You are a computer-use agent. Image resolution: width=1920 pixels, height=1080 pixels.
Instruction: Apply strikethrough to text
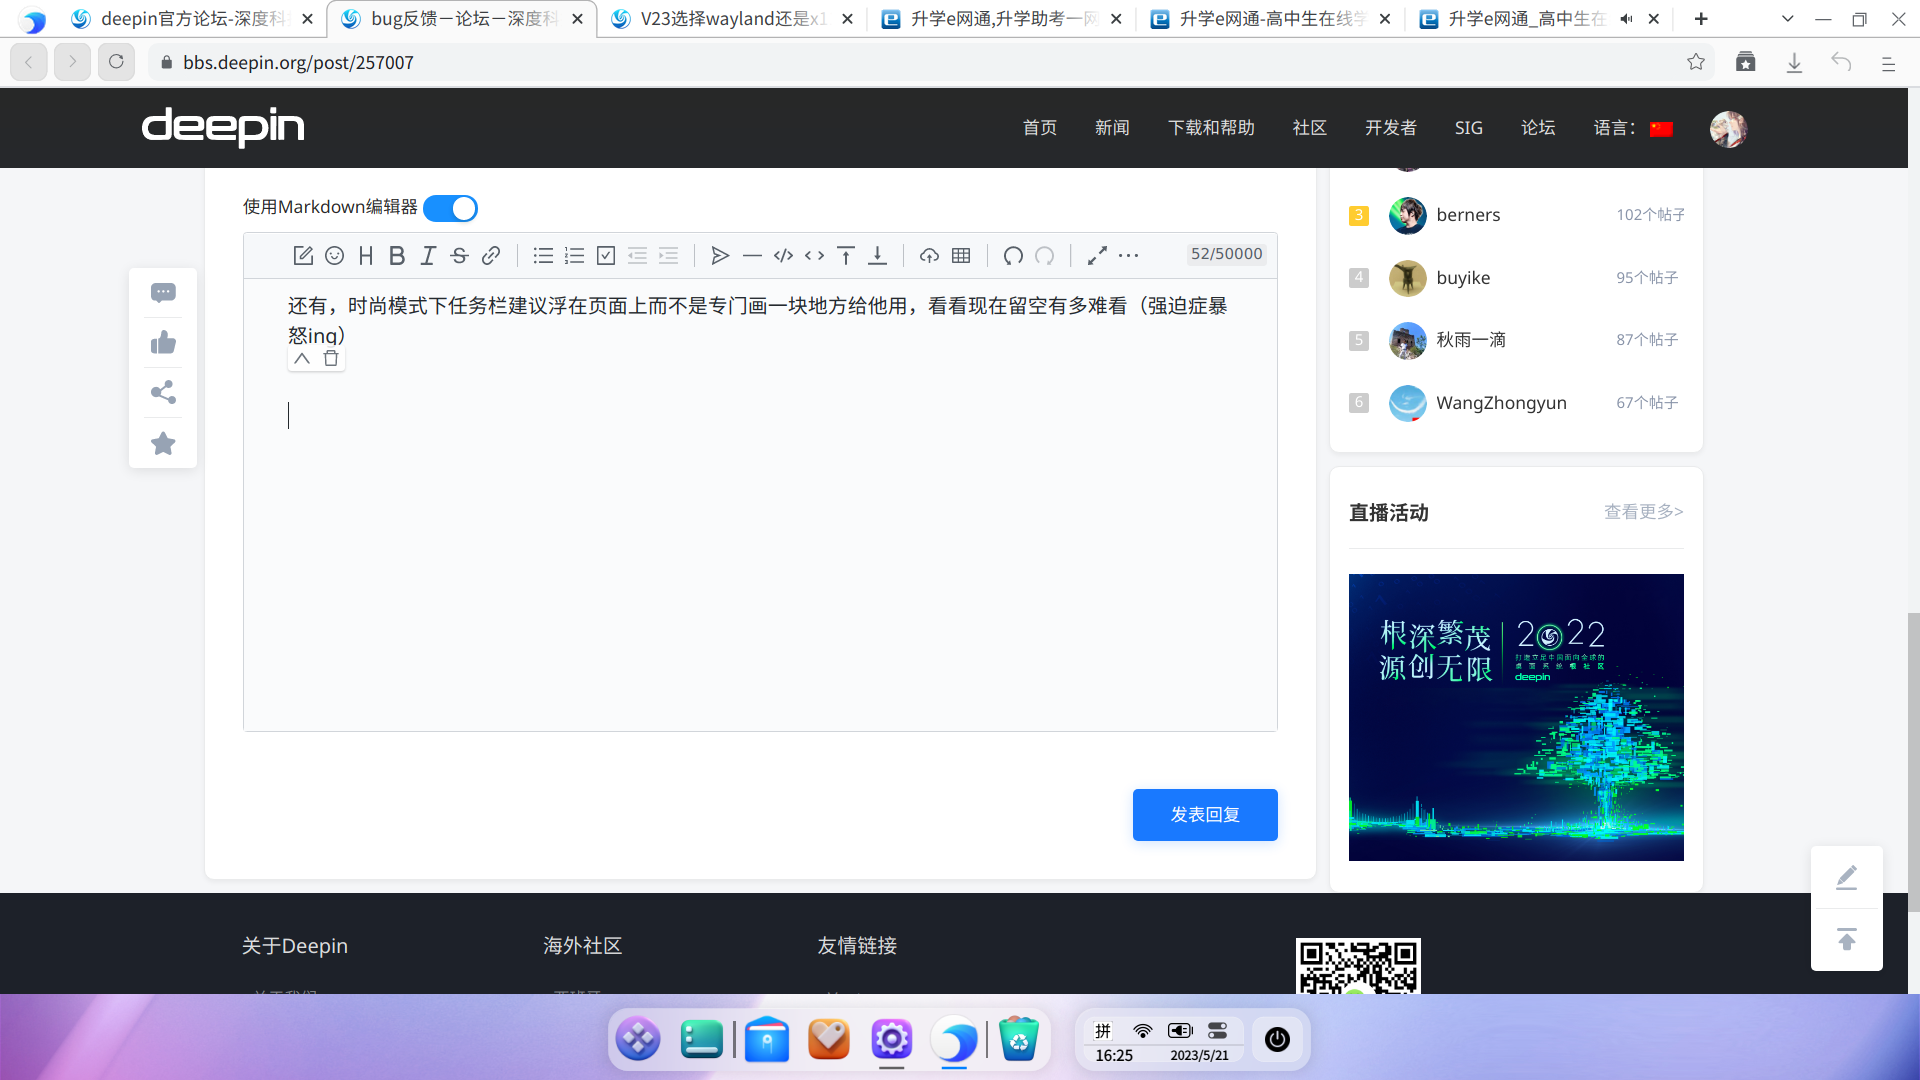click(x=459, y=255)
